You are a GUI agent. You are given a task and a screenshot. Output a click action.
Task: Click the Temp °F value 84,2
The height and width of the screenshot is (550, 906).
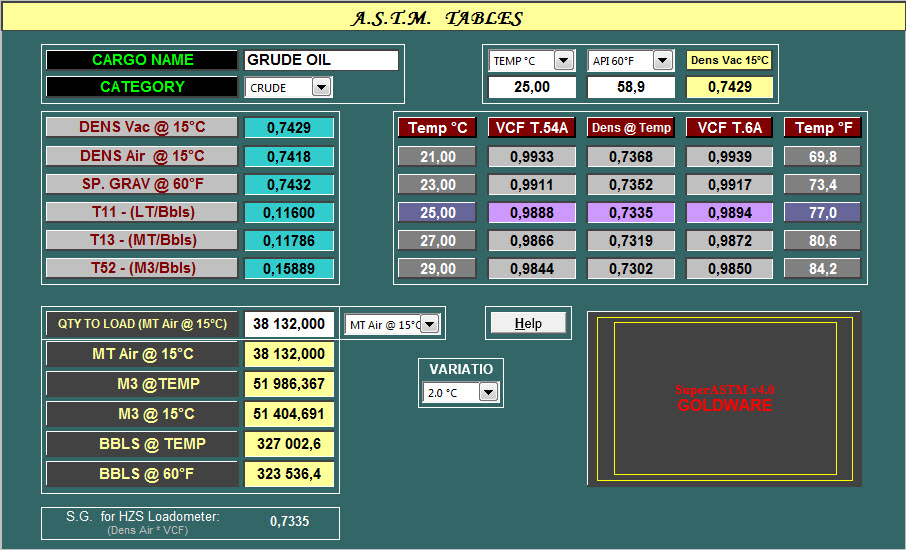[x=823, y=269]
